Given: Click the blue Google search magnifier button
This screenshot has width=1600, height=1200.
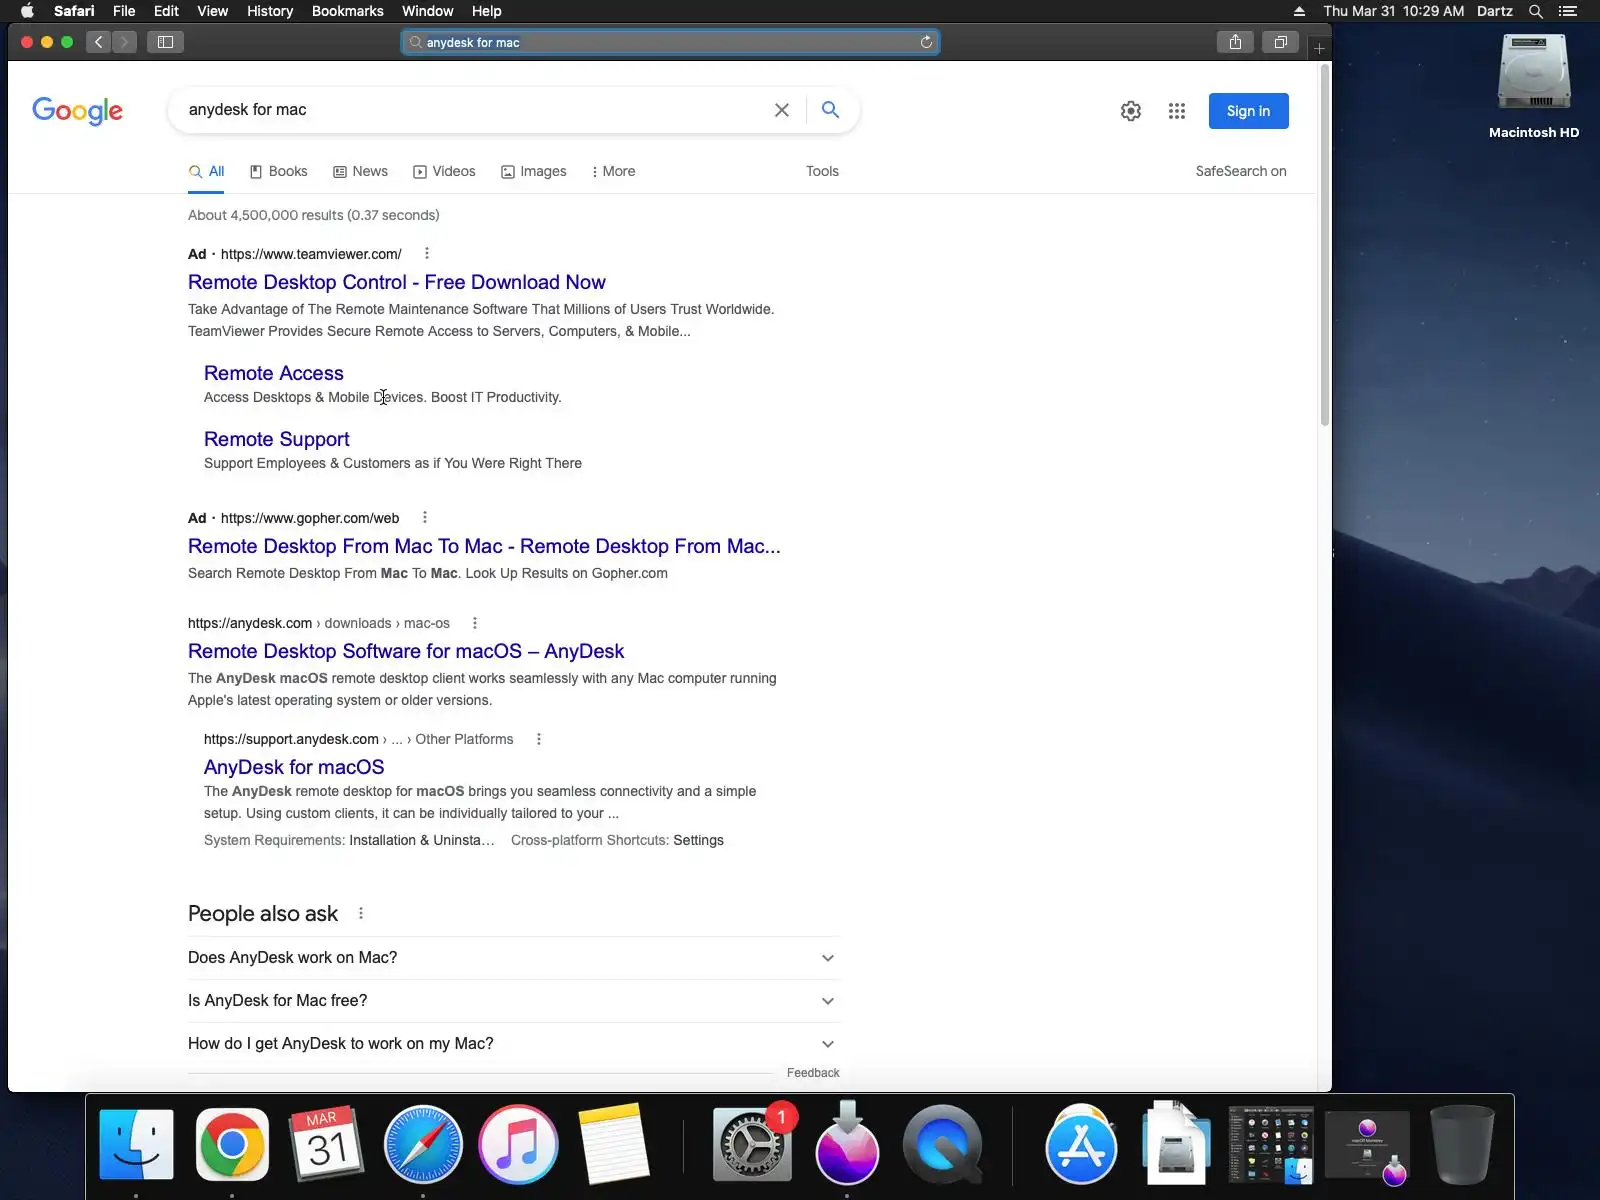Looking at the screenshot, I should [x=830, y=110].
